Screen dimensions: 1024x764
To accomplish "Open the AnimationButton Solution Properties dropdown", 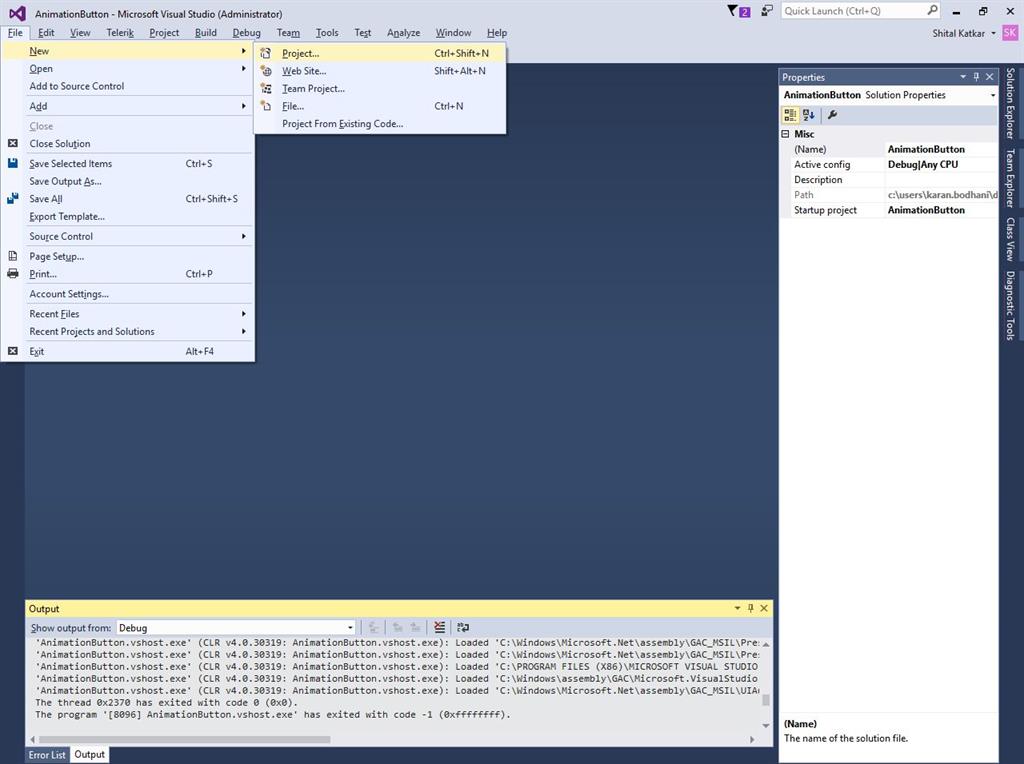I will (x=992, y=95).
